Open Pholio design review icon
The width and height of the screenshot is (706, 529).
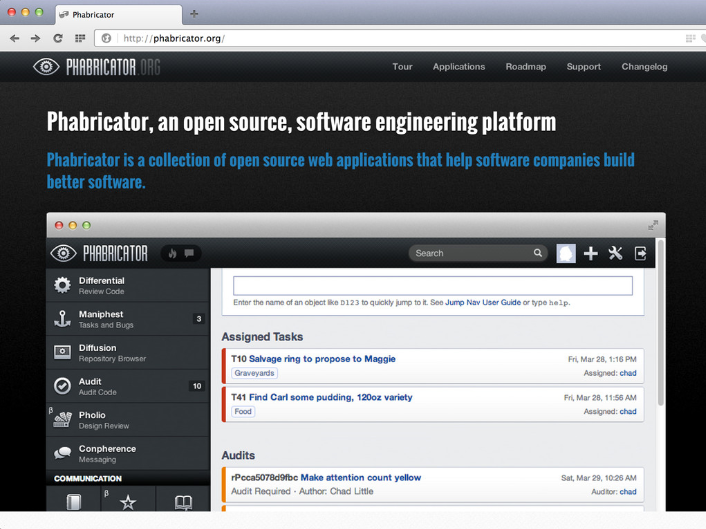pyautogui.click(x=62, y=420)
